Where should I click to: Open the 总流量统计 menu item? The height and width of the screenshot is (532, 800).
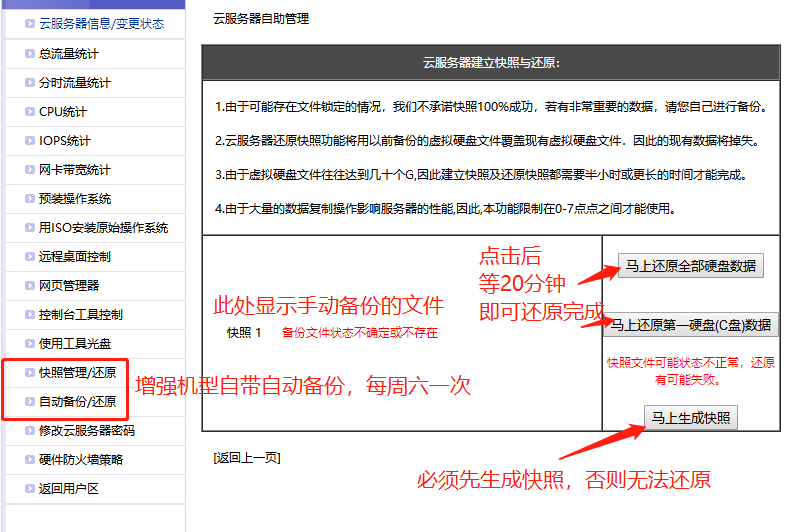68,53
